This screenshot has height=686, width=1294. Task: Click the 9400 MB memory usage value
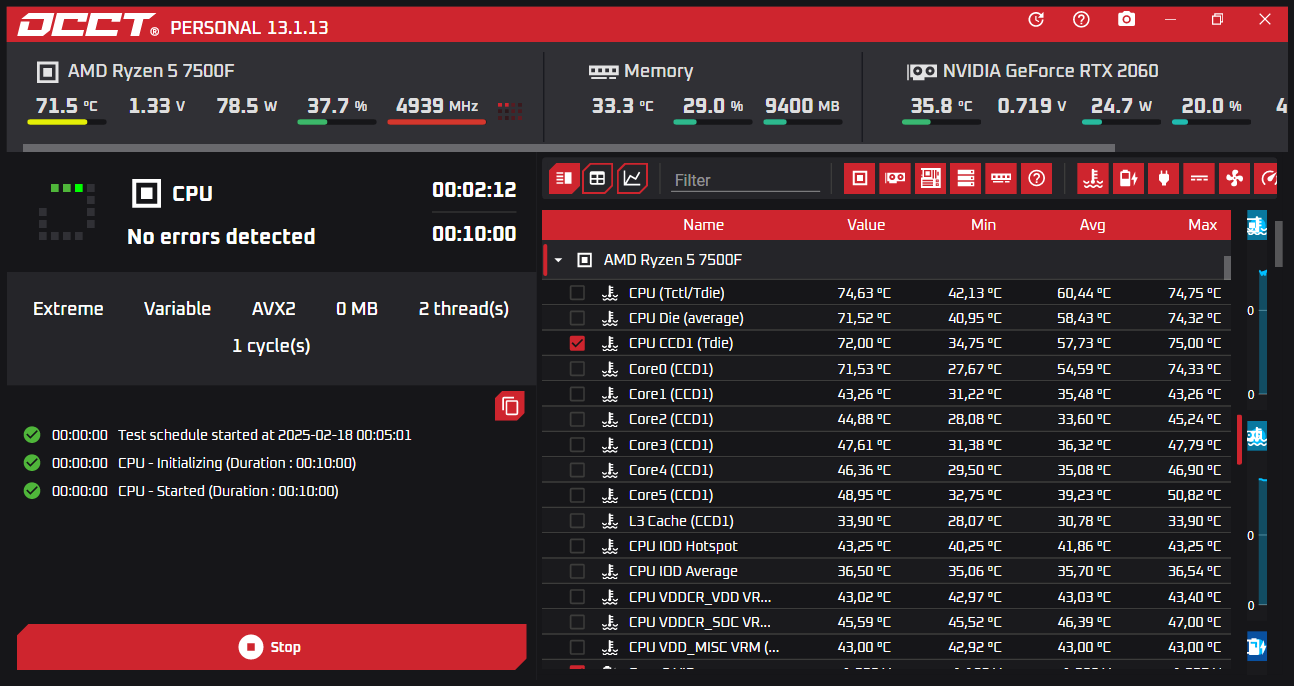802,105
